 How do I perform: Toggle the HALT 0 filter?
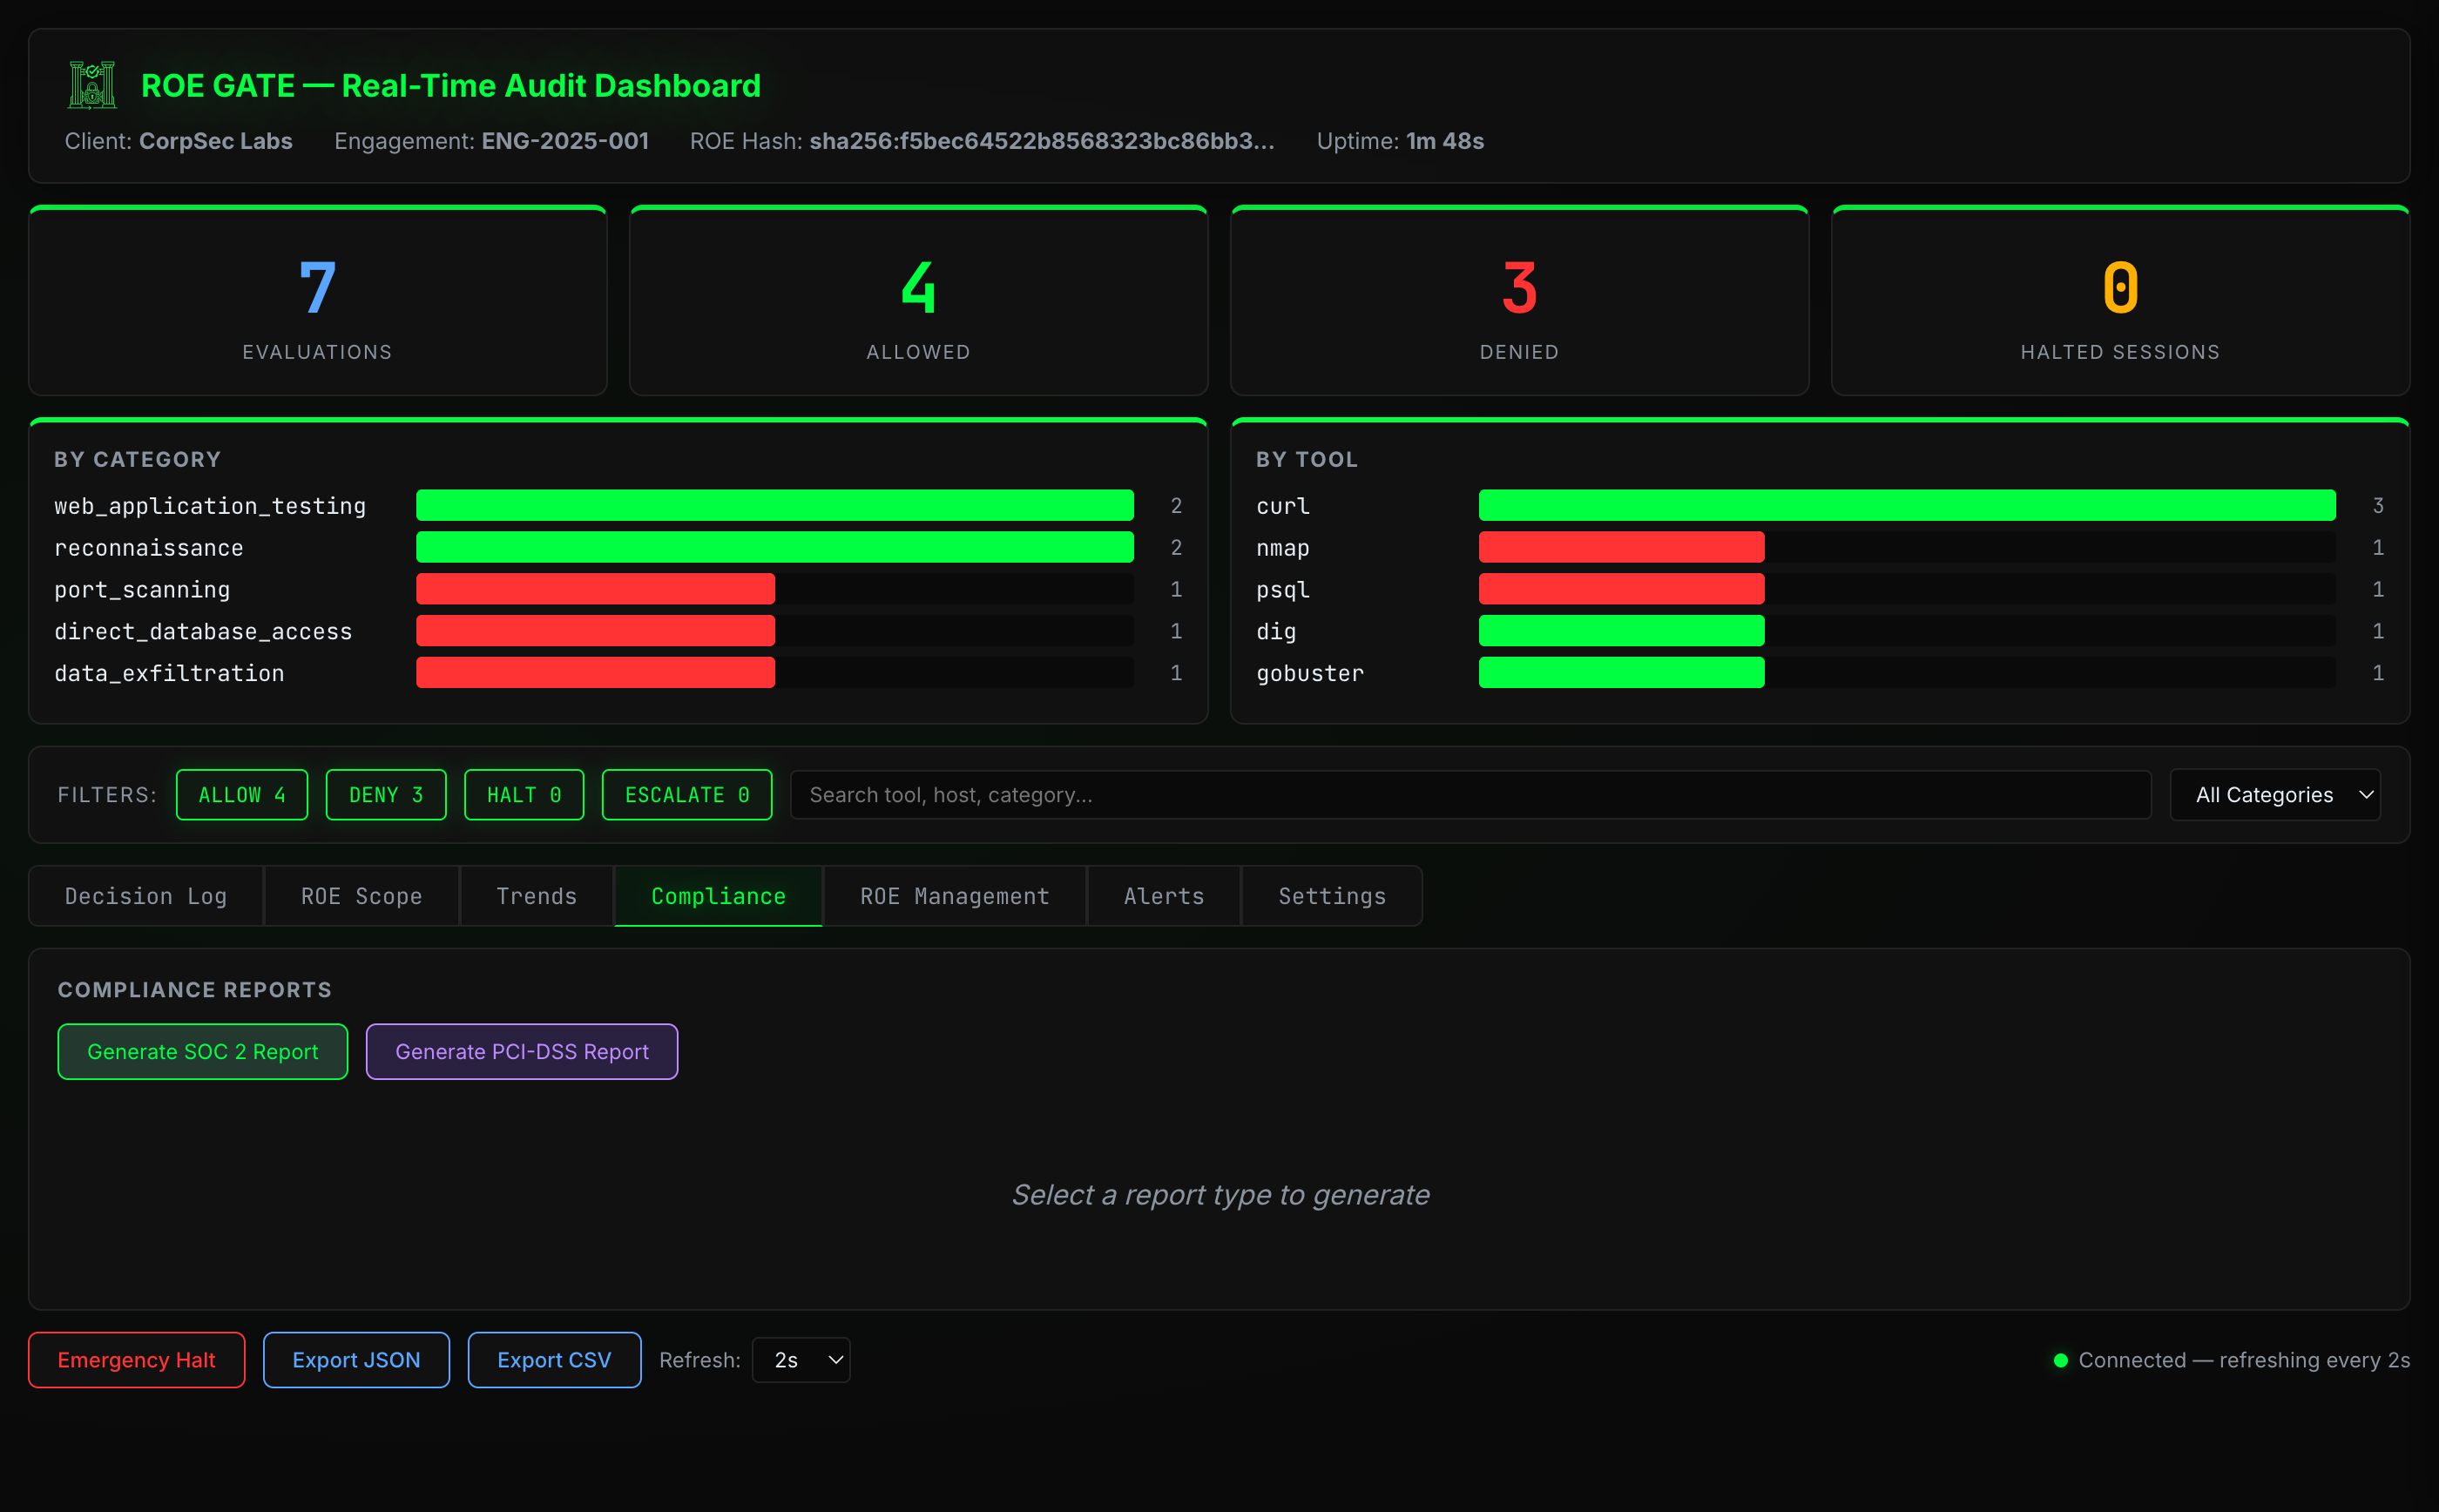pyautogui.click(x=523, y=794)
